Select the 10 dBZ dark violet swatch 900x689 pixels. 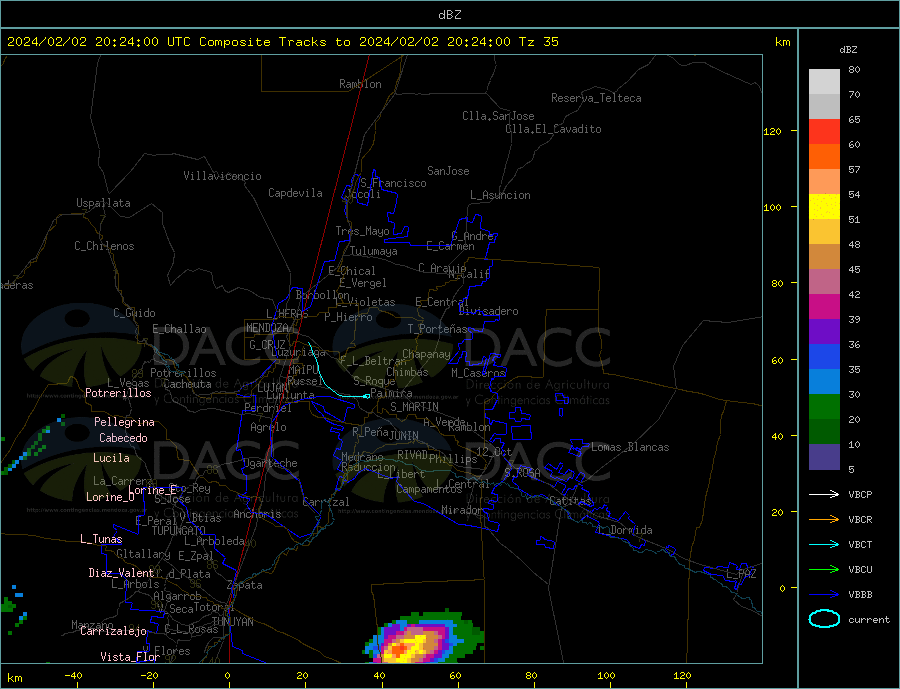[824, 457]
